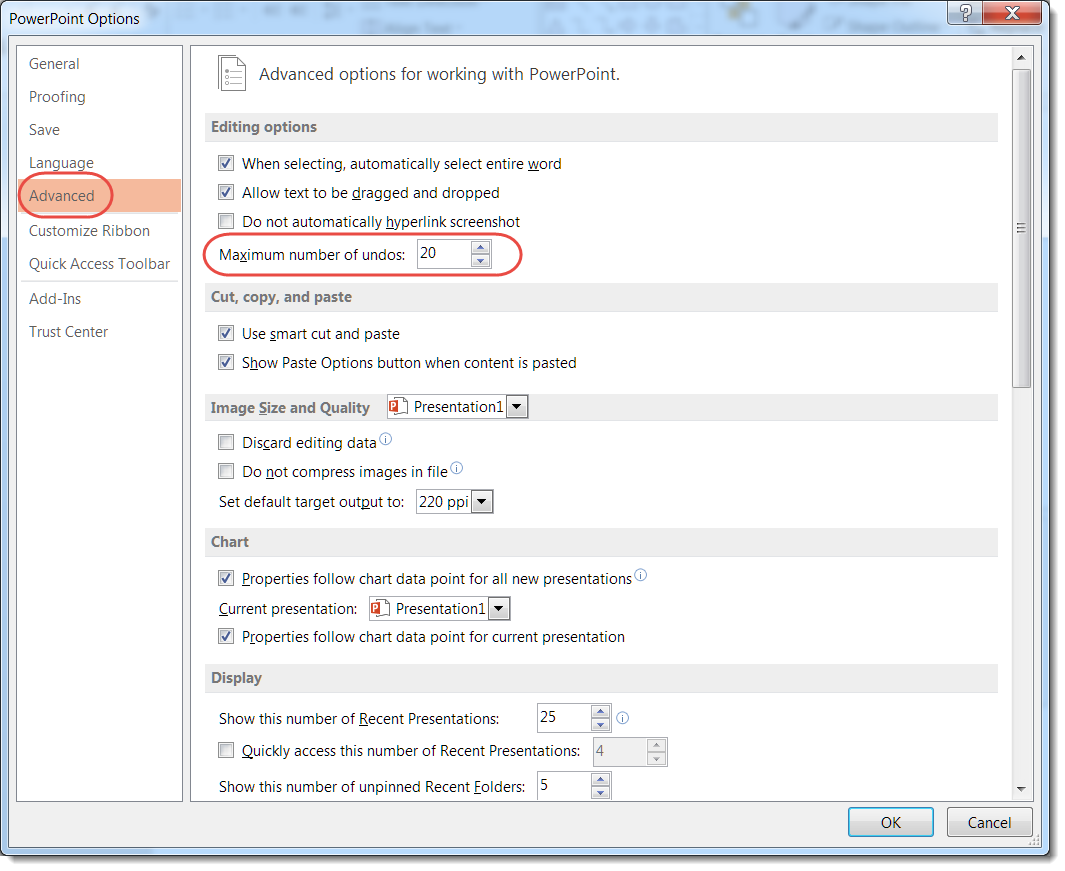The width and height of the screenshot is (1065, 871).
Task: Click the OK button
Action: tap(890, 822)
